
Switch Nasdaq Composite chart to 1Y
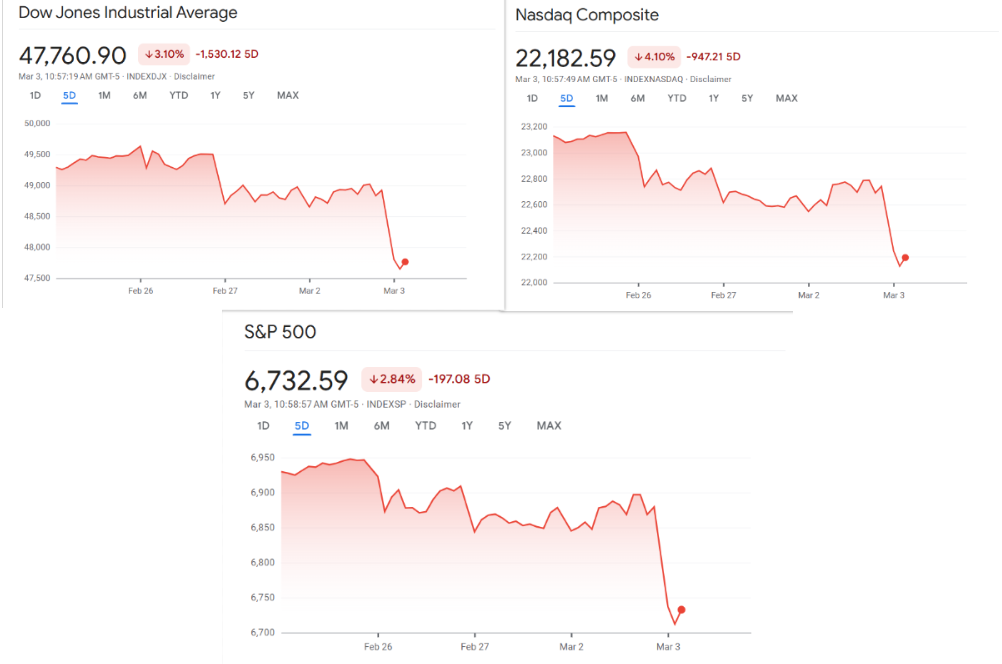714,99
